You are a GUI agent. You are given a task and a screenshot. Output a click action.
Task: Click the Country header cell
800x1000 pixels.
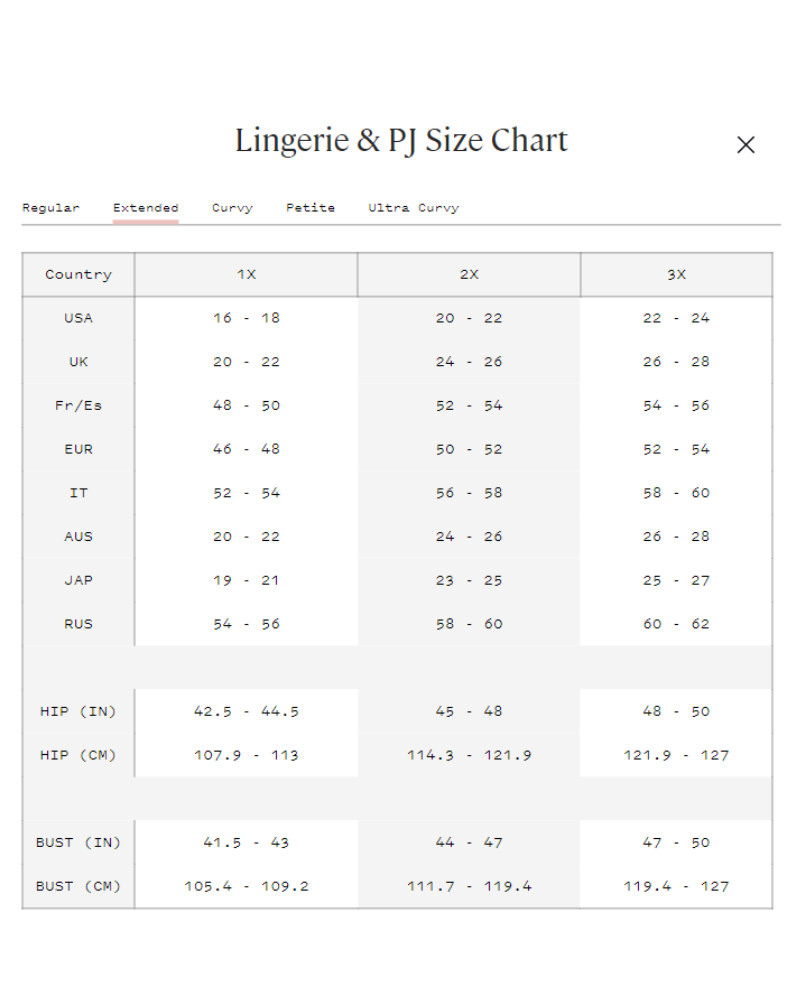(78, 275)
